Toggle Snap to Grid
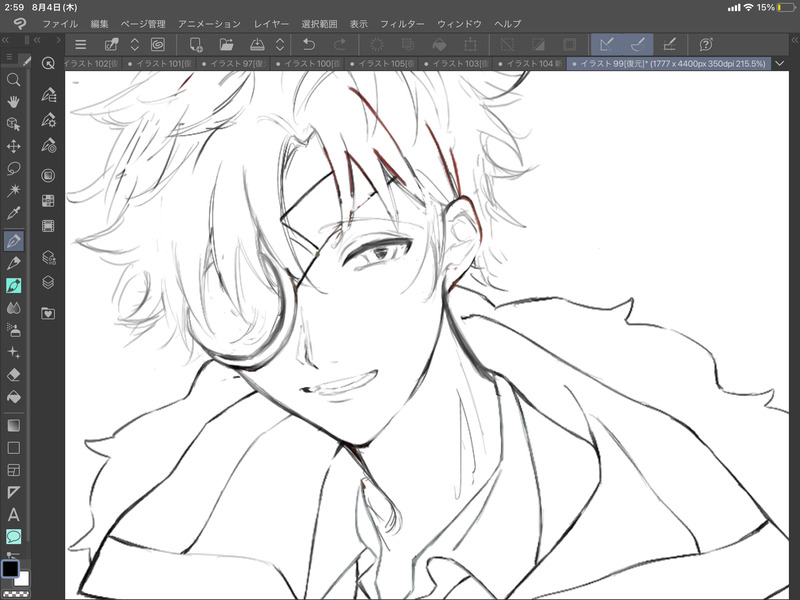Screen dimensions: 800x600 pos(669,44)
